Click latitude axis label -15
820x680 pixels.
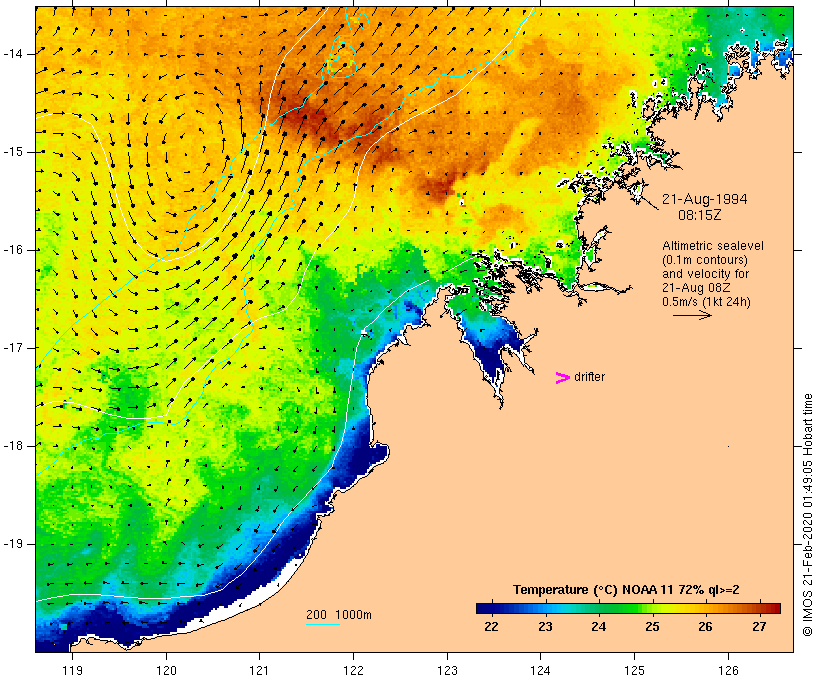coord(13,152)
